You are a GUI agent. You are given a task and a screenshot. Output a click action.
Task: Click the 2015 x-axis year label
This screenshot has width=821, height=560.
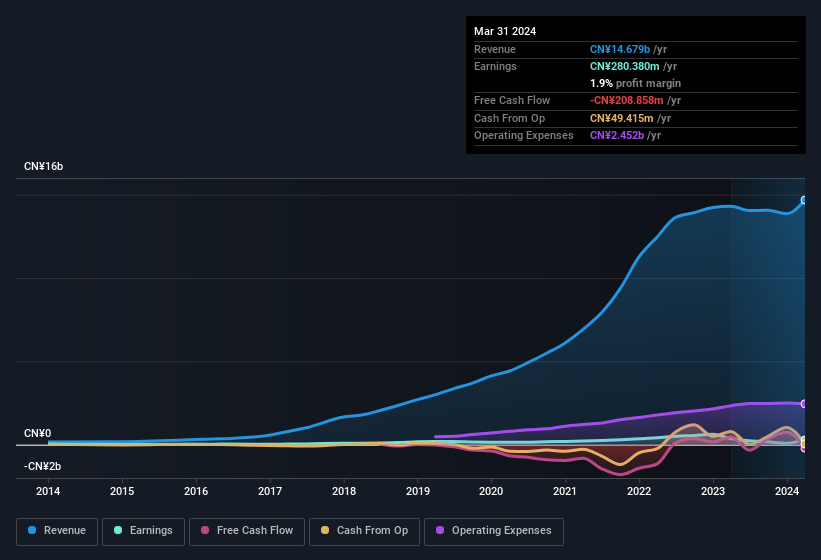point(122,491)
